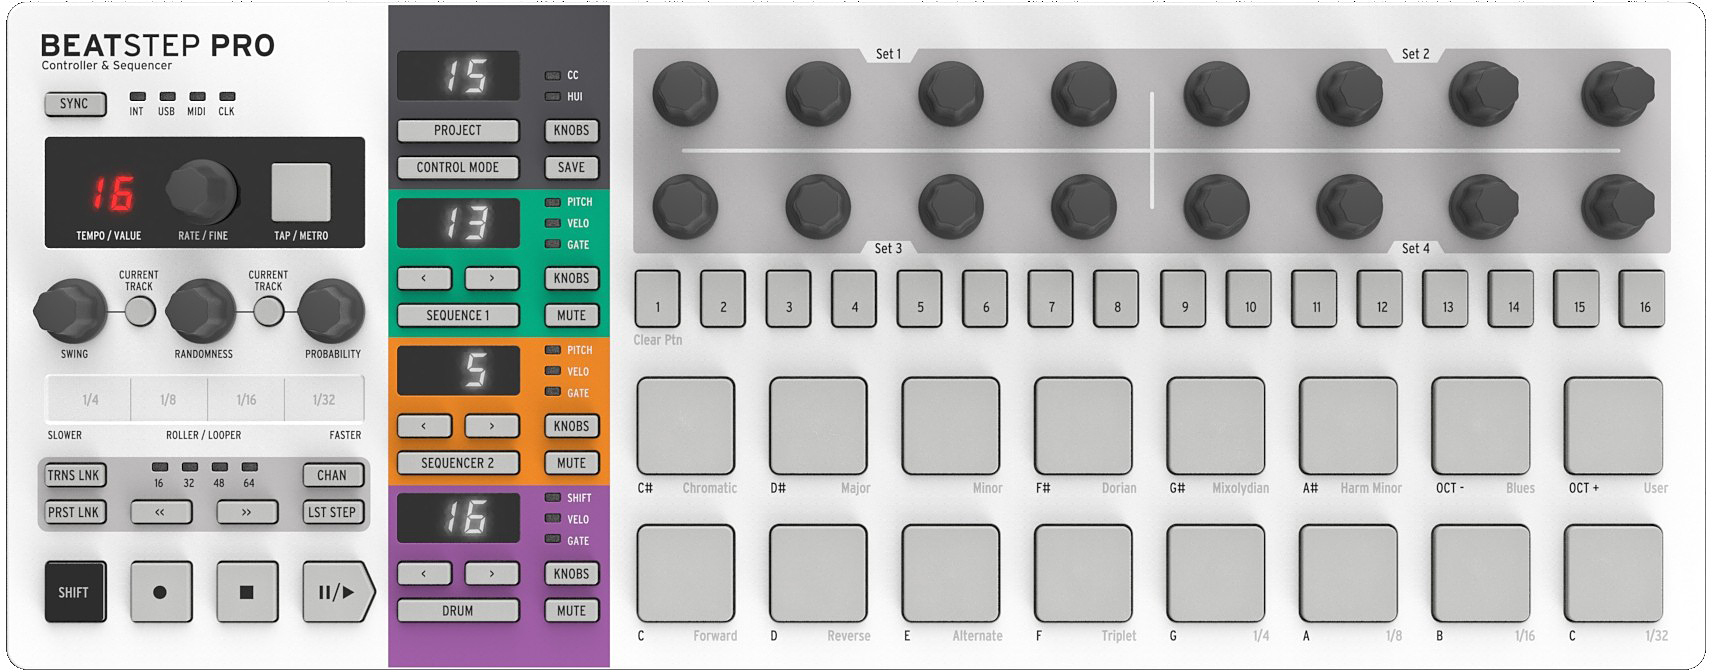Tap the TAP / METRO square button
1712x672 pixels.
tap(301, 193)
